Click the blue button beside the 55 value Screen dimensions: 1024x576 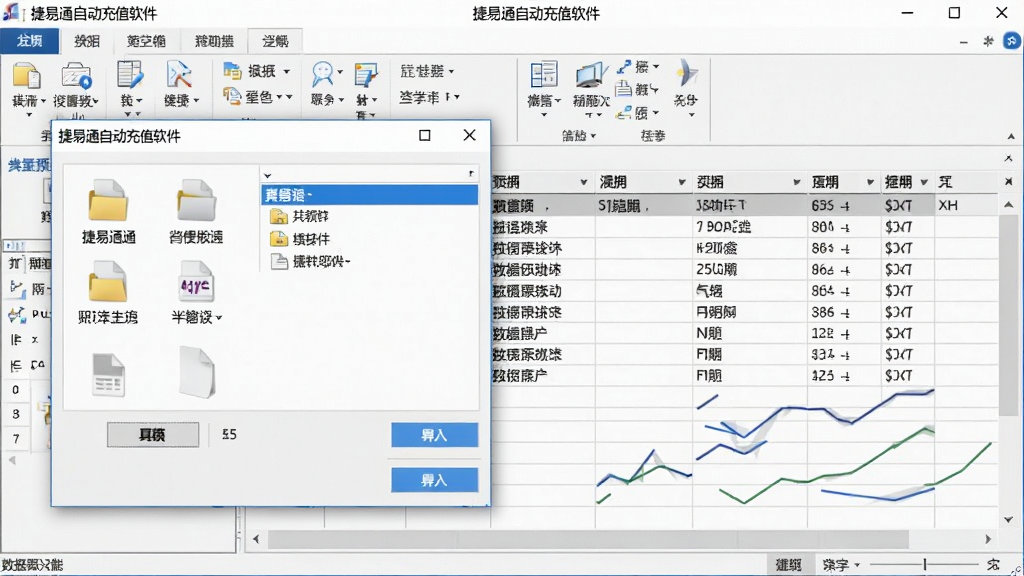pos(434,435)
